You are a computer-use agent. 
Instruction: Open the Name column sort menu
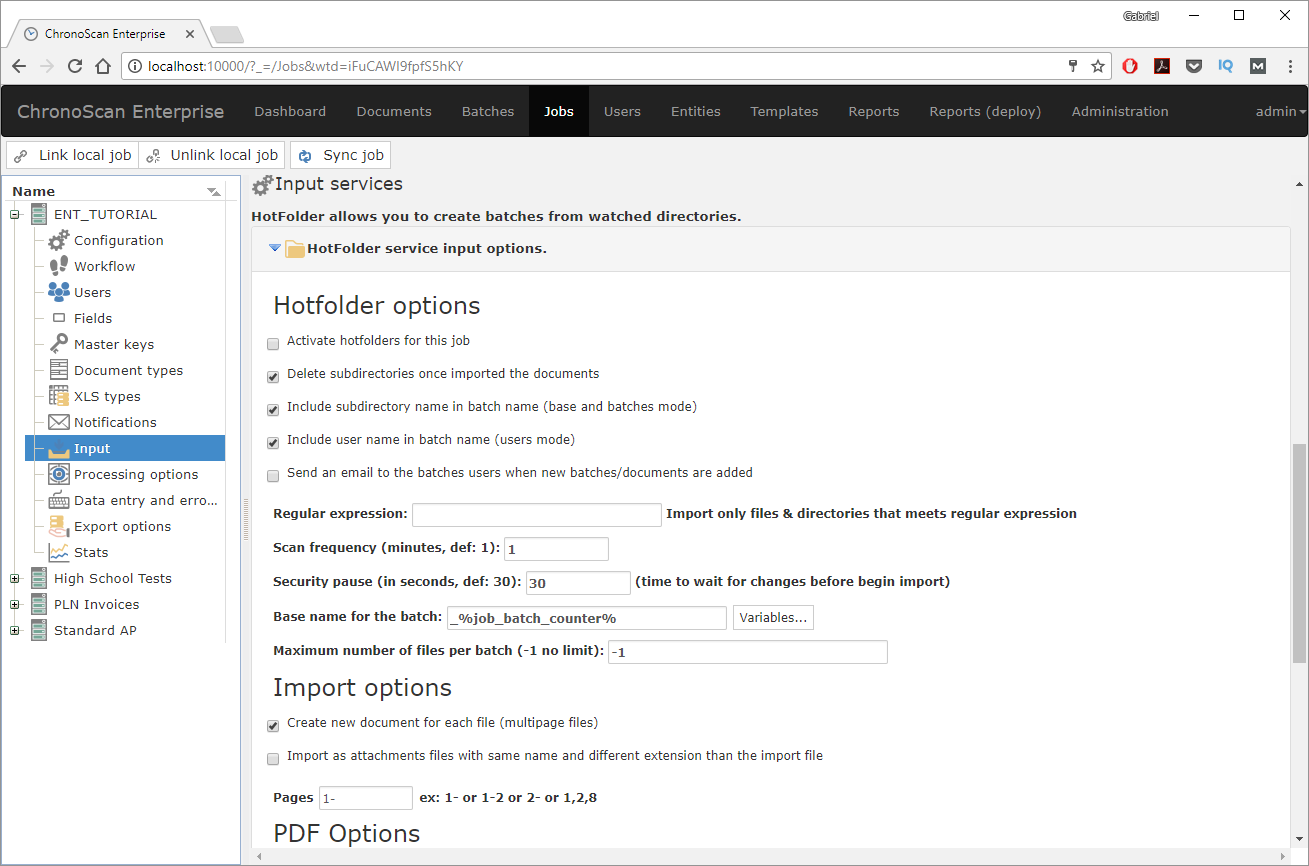tap(213, 191)
